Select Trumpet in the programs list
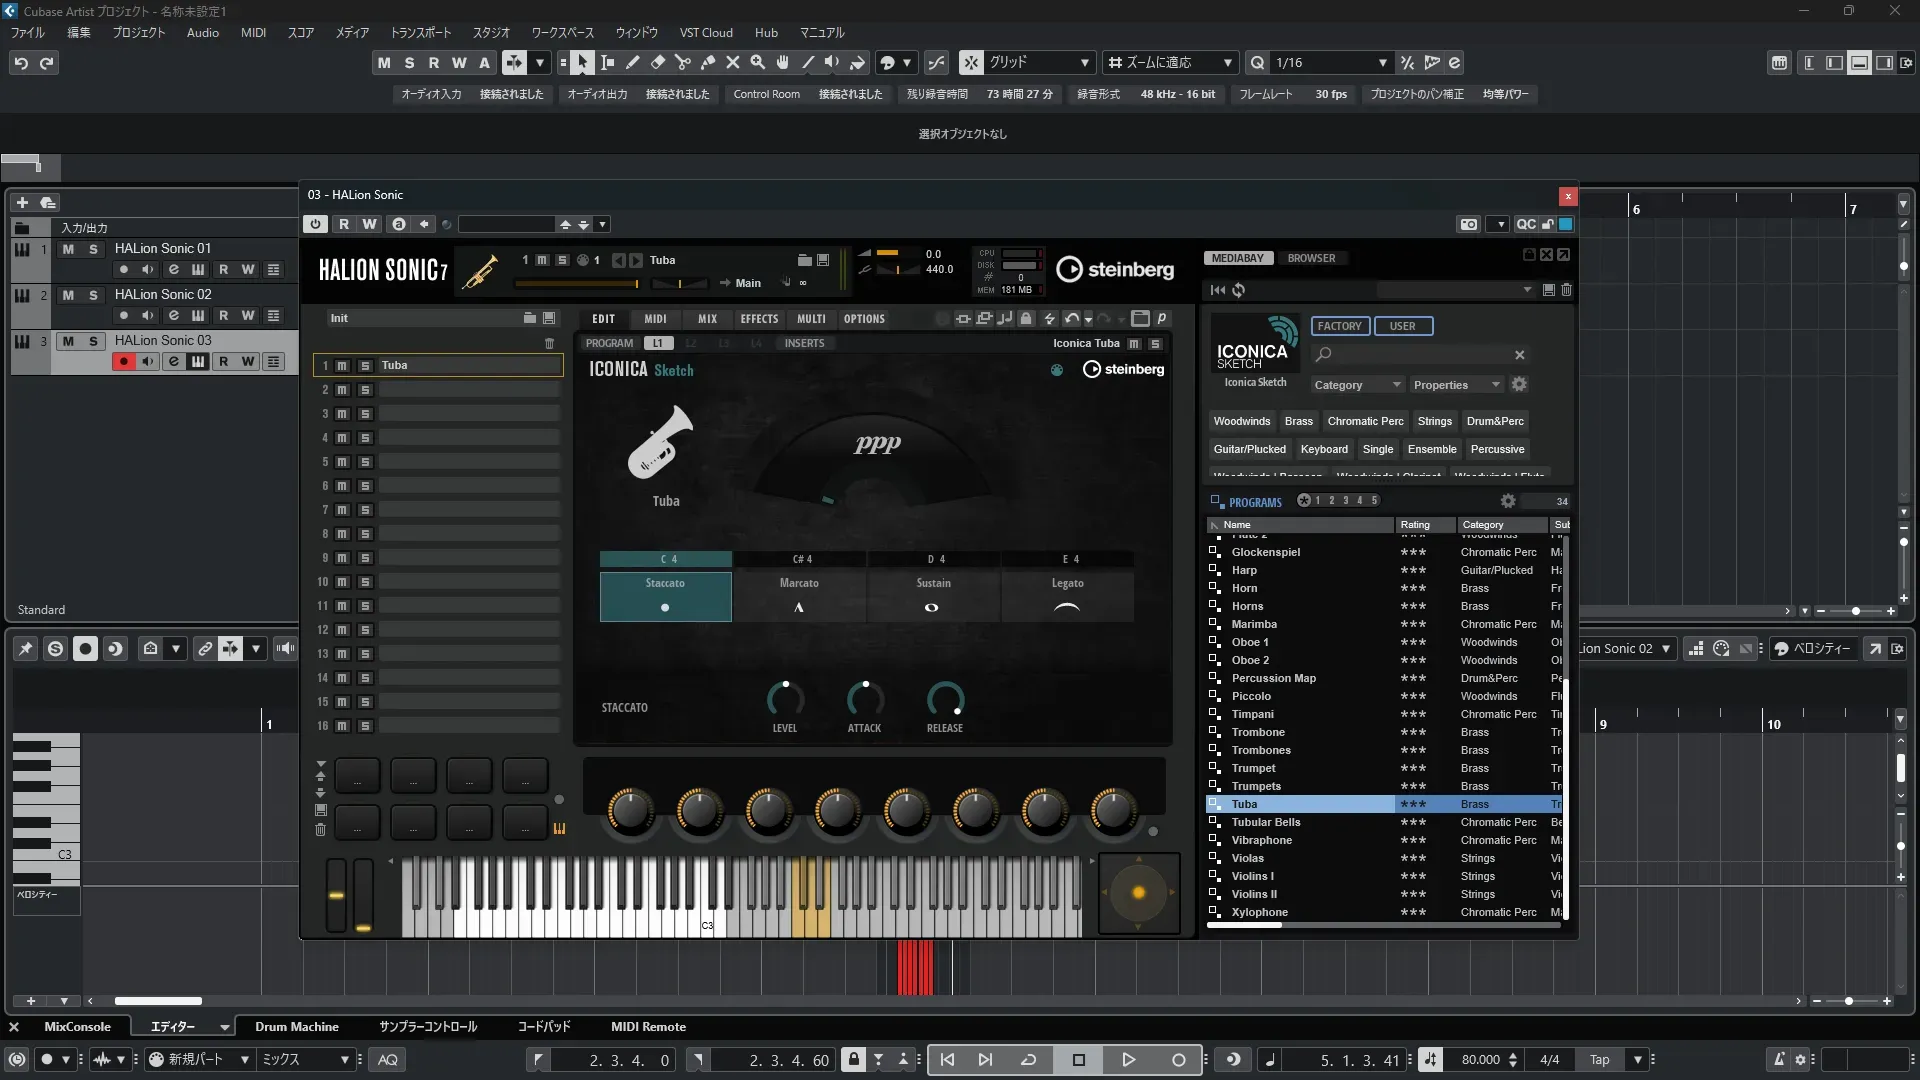1920x1080 pixels. point(1253,768)
